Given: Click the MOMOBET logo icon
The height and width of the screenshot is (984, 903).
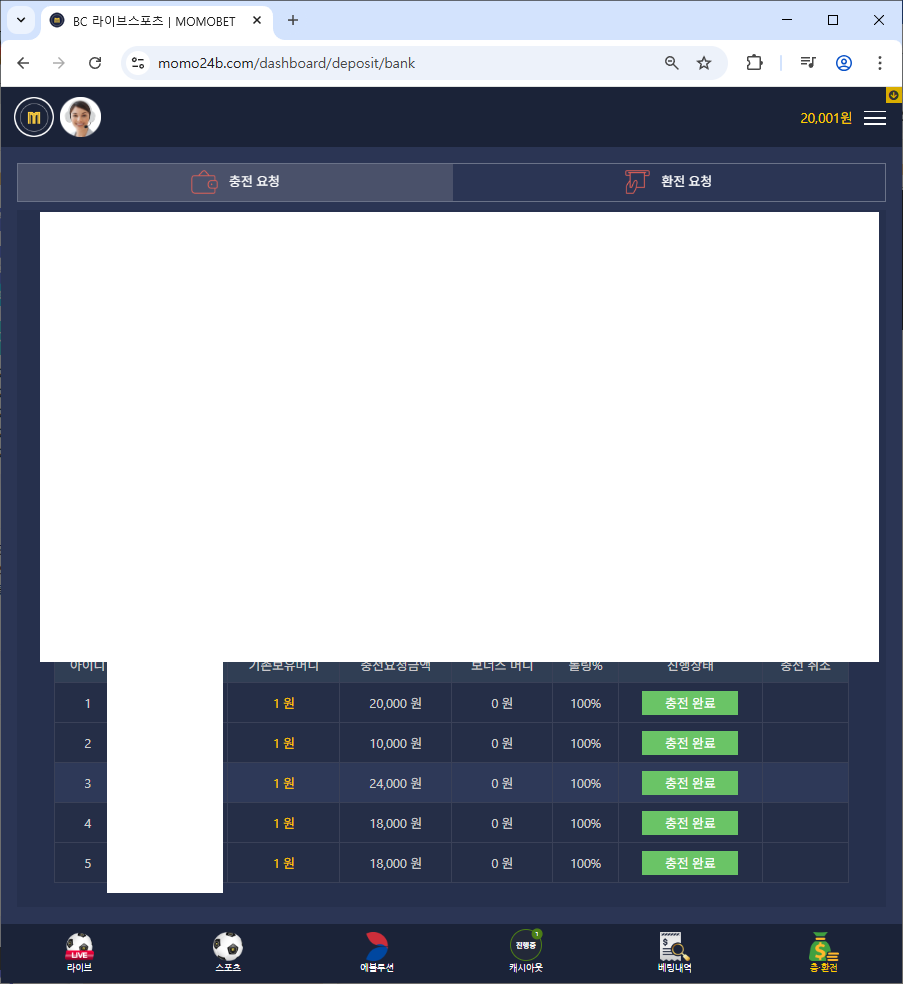Looking at the screenshot, I should point(34,118).
